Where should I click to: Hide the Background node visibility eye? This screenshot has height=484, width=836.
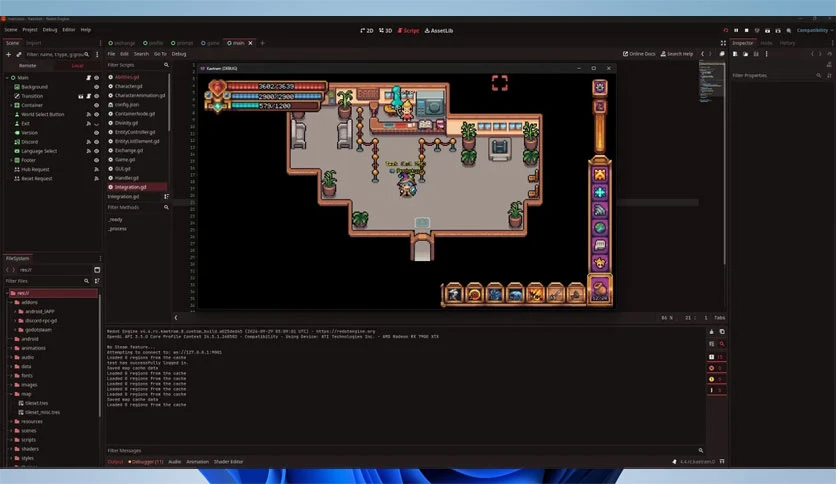pyautogui.click(x=97, y=87)
